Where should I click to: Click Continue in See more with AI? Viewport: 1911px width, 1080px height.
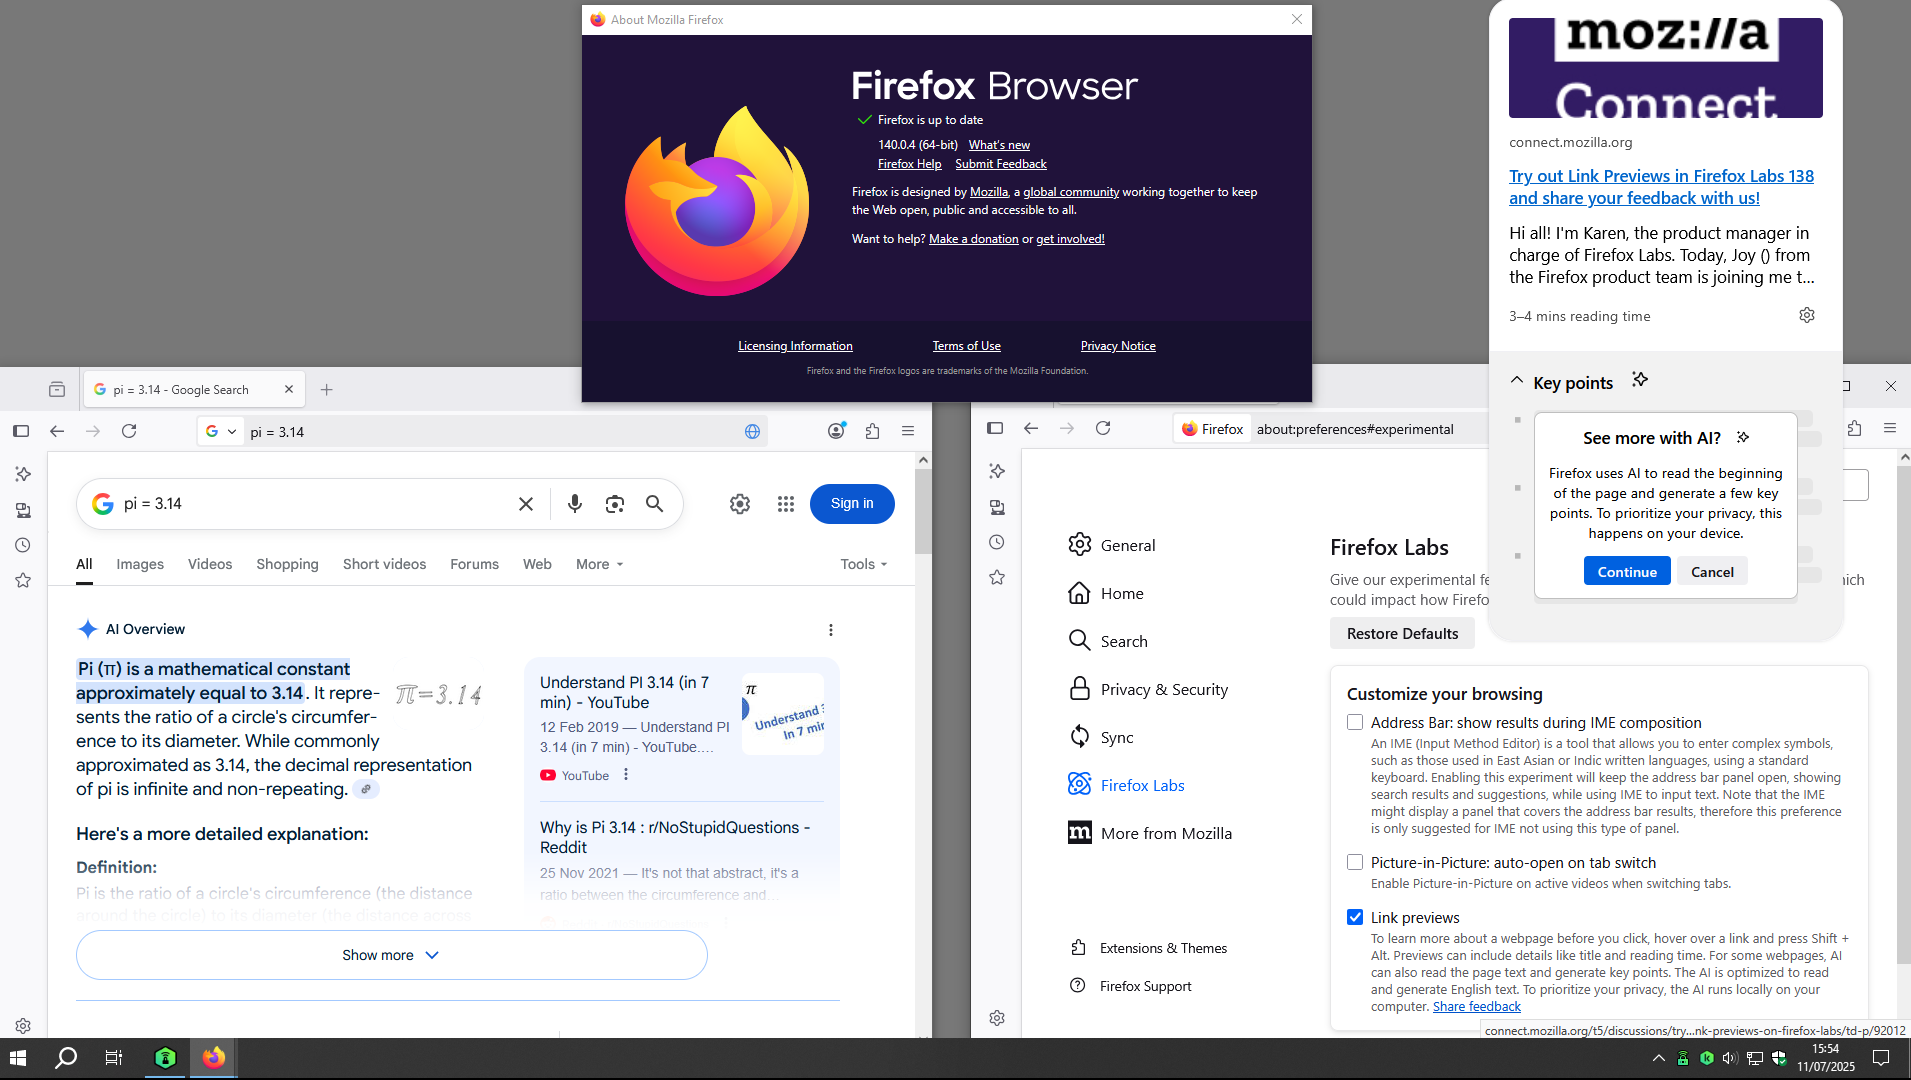coord(1627,572)
